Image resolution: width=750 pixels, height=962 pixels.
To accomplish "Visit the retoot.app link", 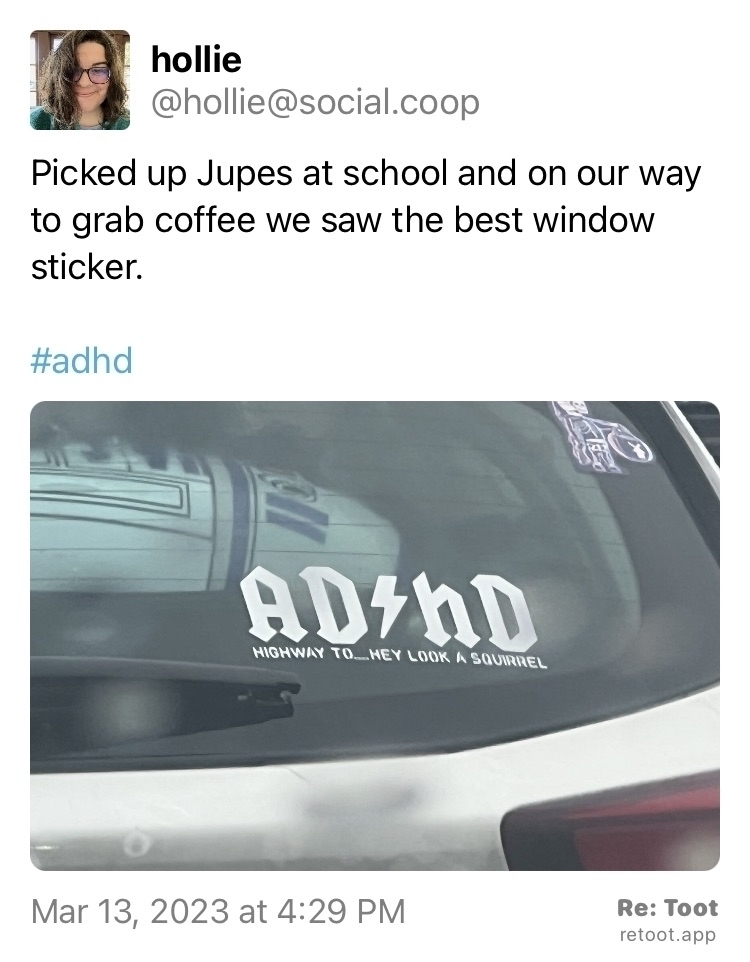I will pyautogui.click(x=668, y=935).
